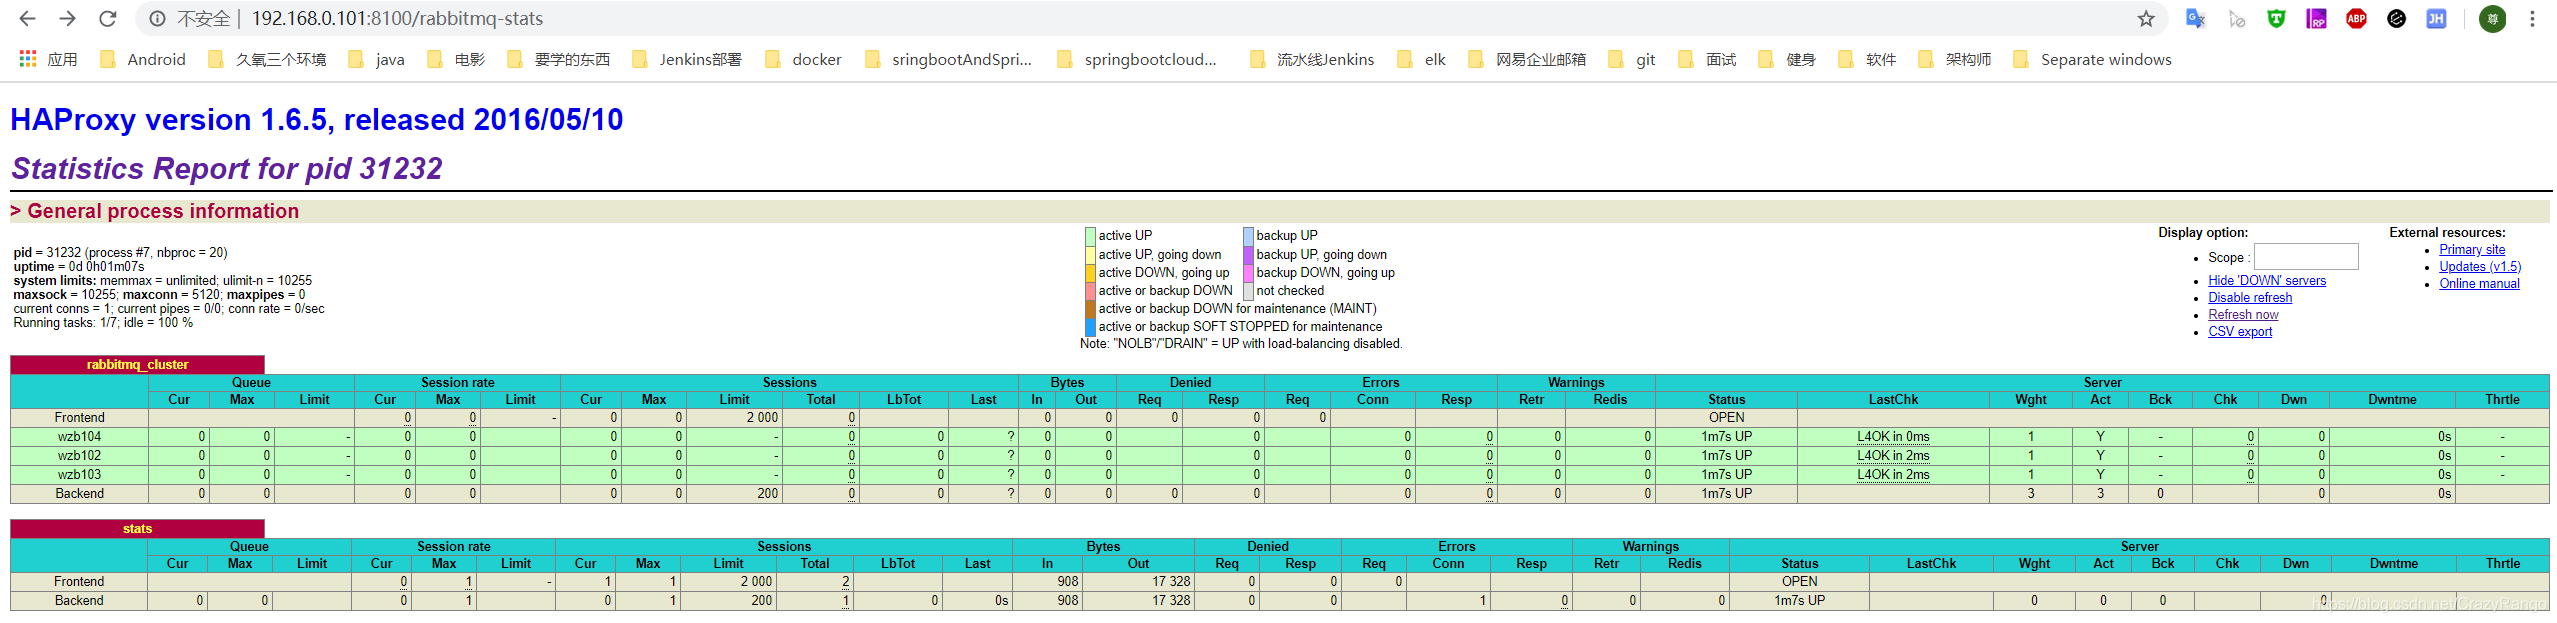The image size is (2557, 623).
Task: Open the purple RP extension icon
Action: (2316, 18)
